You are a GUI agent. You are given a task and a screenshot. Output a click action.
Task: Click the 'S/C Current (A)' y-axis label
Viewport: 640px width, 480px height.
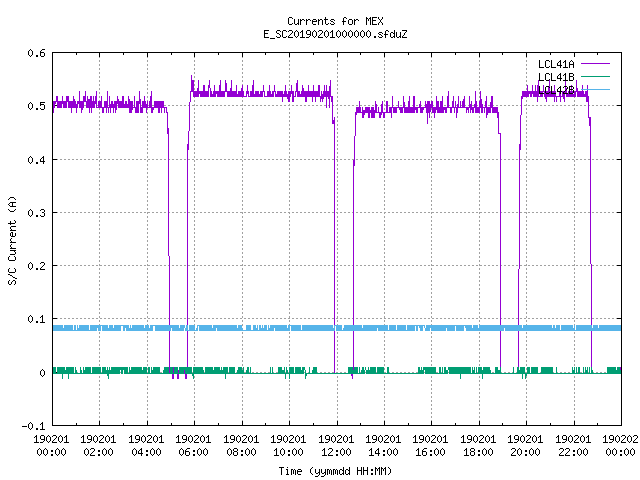click(12, 240)
